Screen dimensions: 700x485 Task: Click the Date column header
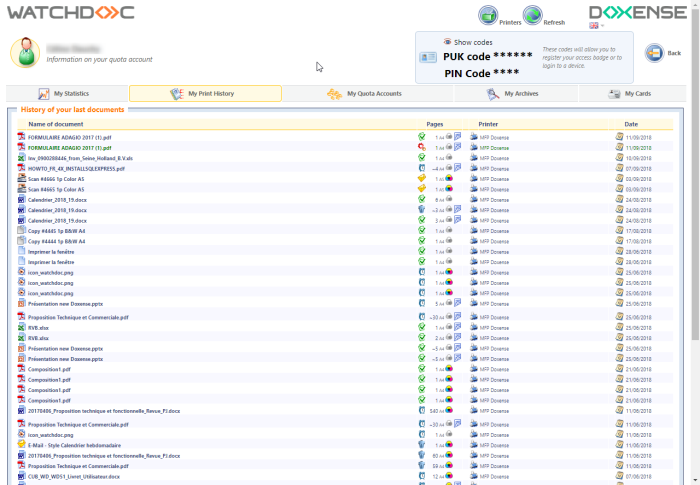pyautogui.click(x=631, y=124)
